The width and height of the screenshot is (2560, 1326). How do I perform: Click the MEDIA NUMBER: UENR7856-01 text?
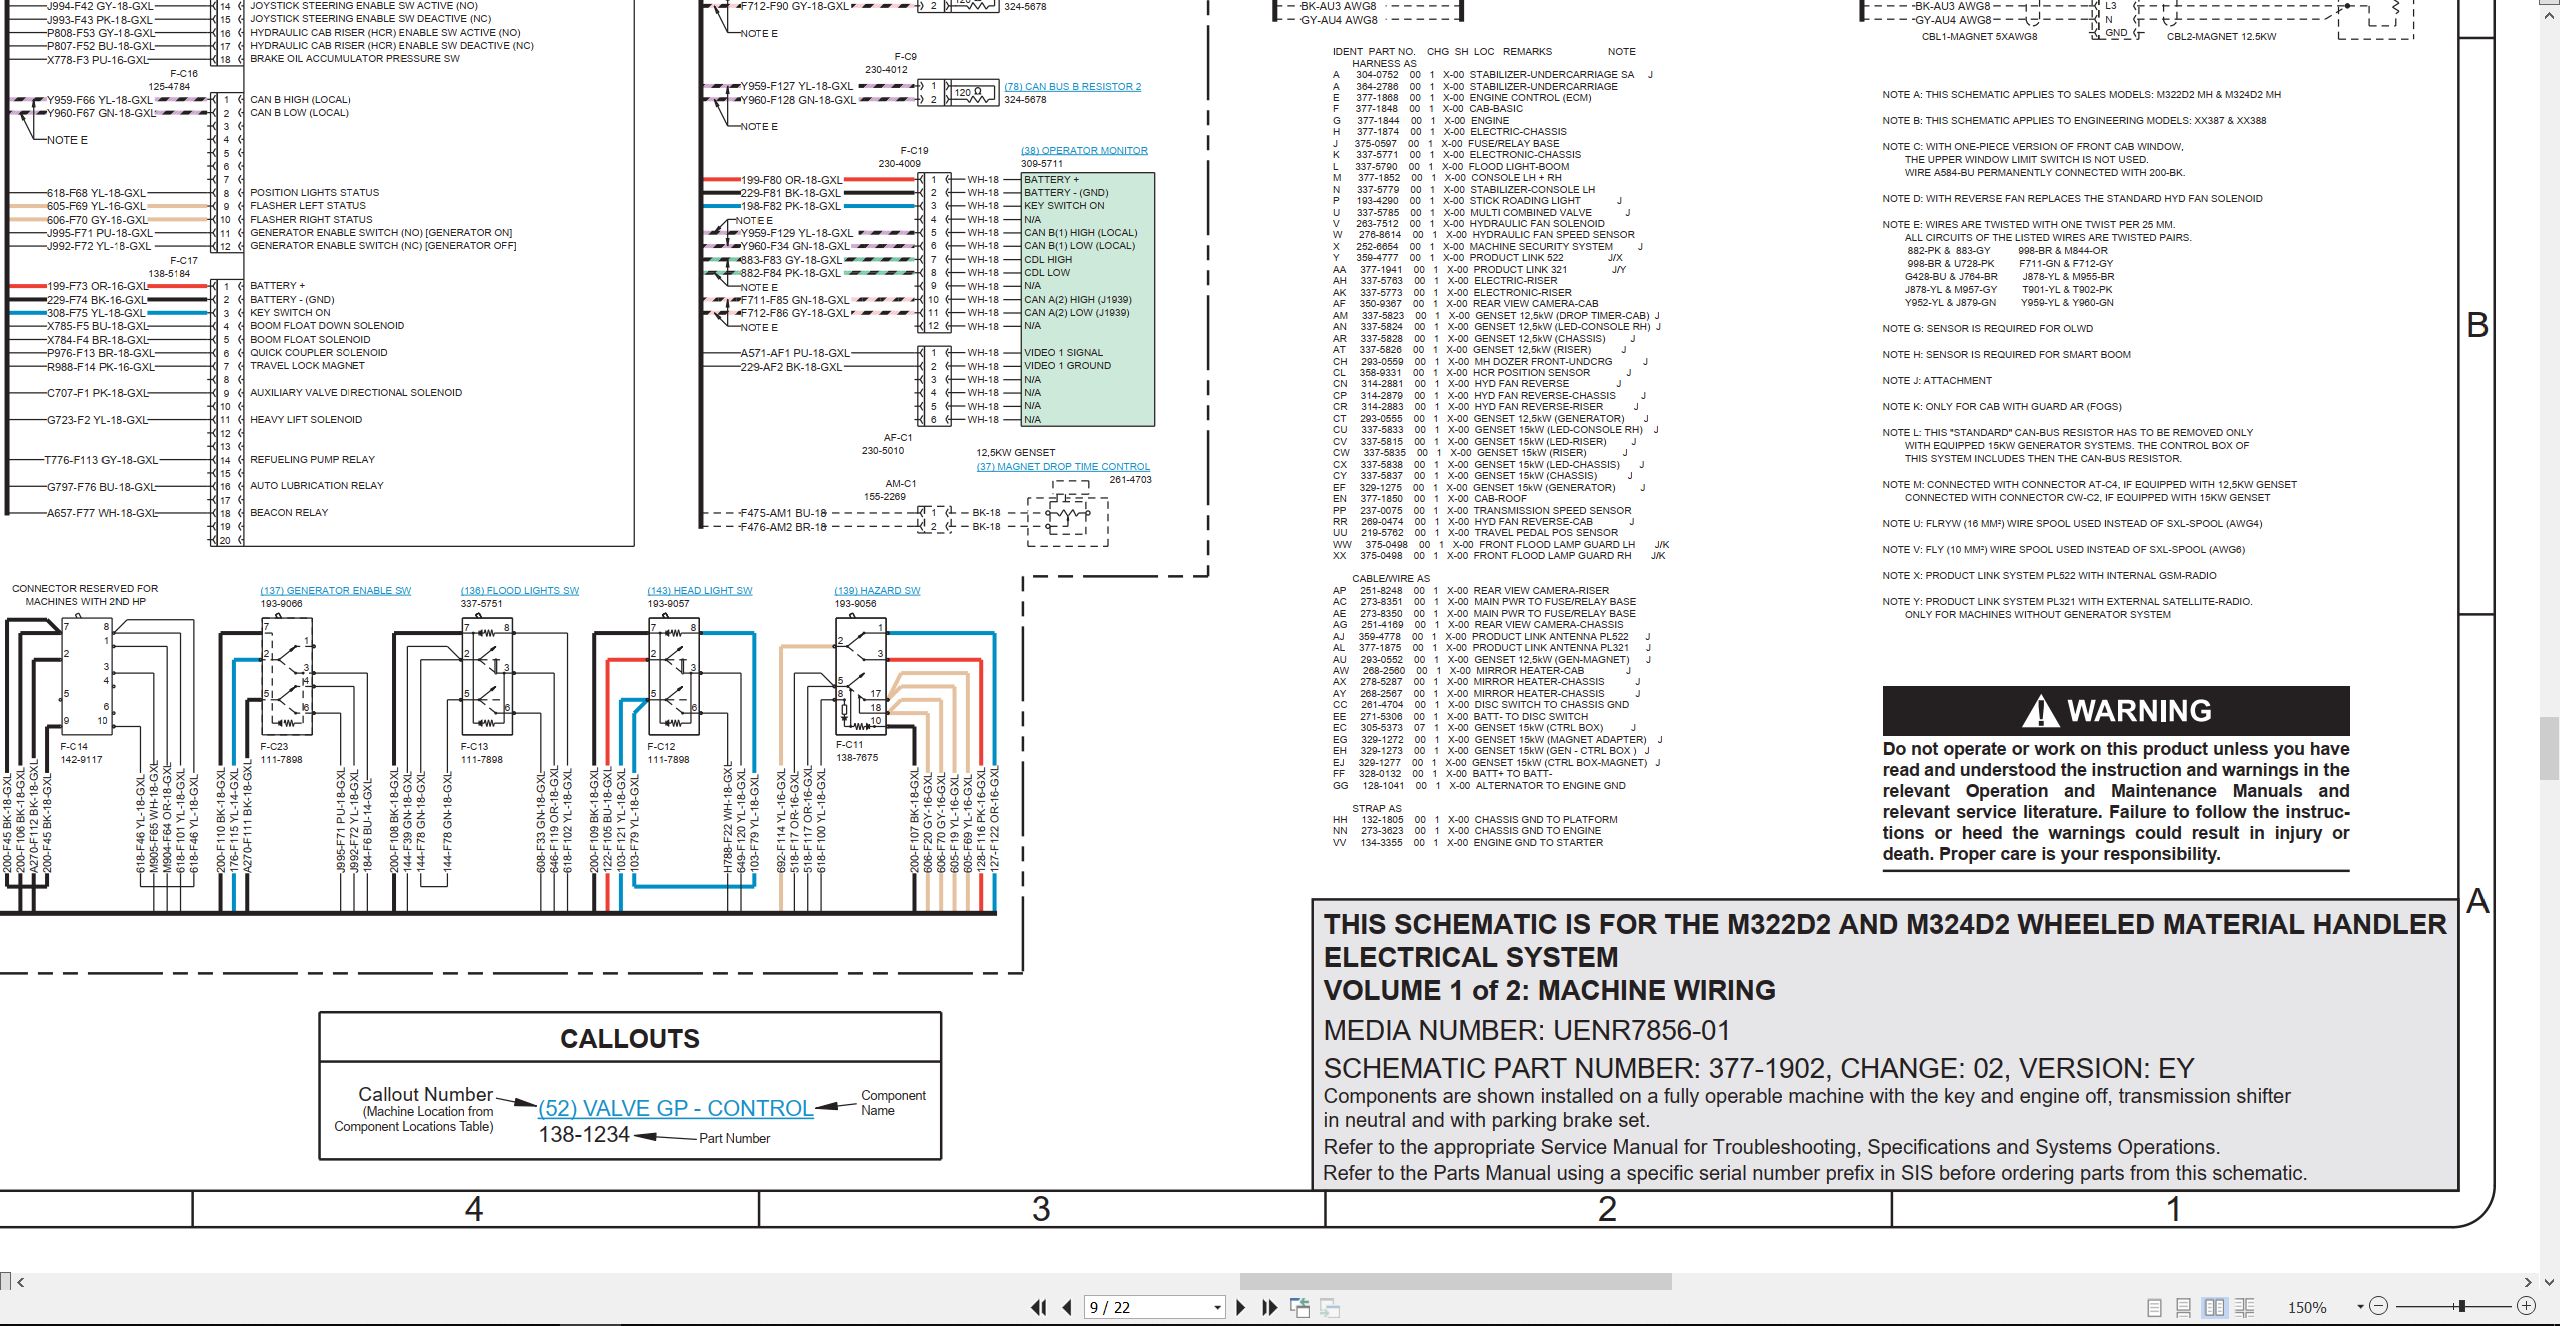tap(1526, 1030)
